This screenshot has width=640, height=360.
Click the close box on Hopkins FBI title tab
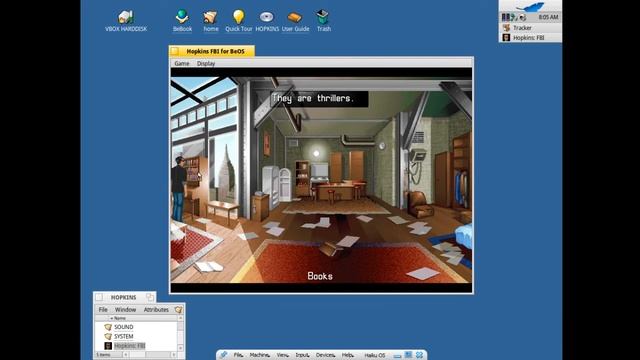(x=175, y=51)
